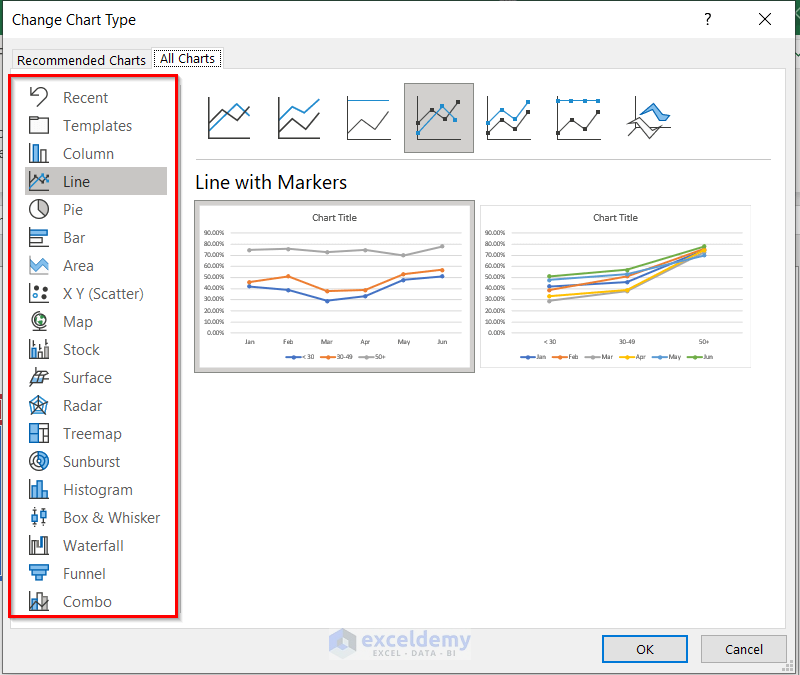Select the X Y Scatter icon
This screenshot has width=800, height=675.
39,293
